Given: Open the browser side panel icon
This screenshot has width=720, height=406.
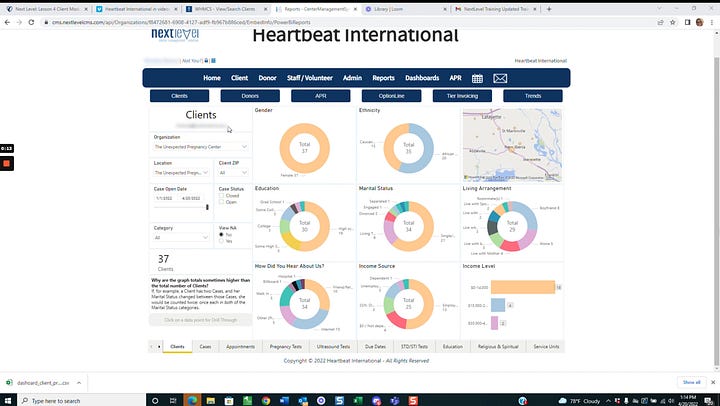Looking at the screenshot, I should coord(687,22).
